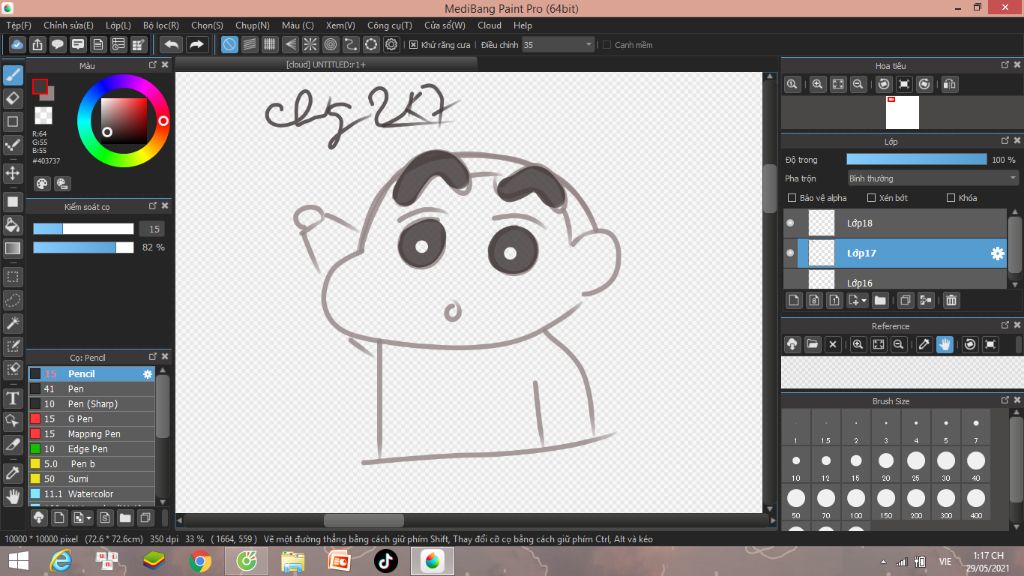Select the Pen brush in list
This screenshot has width=1024, height=576.
point(91,389)
